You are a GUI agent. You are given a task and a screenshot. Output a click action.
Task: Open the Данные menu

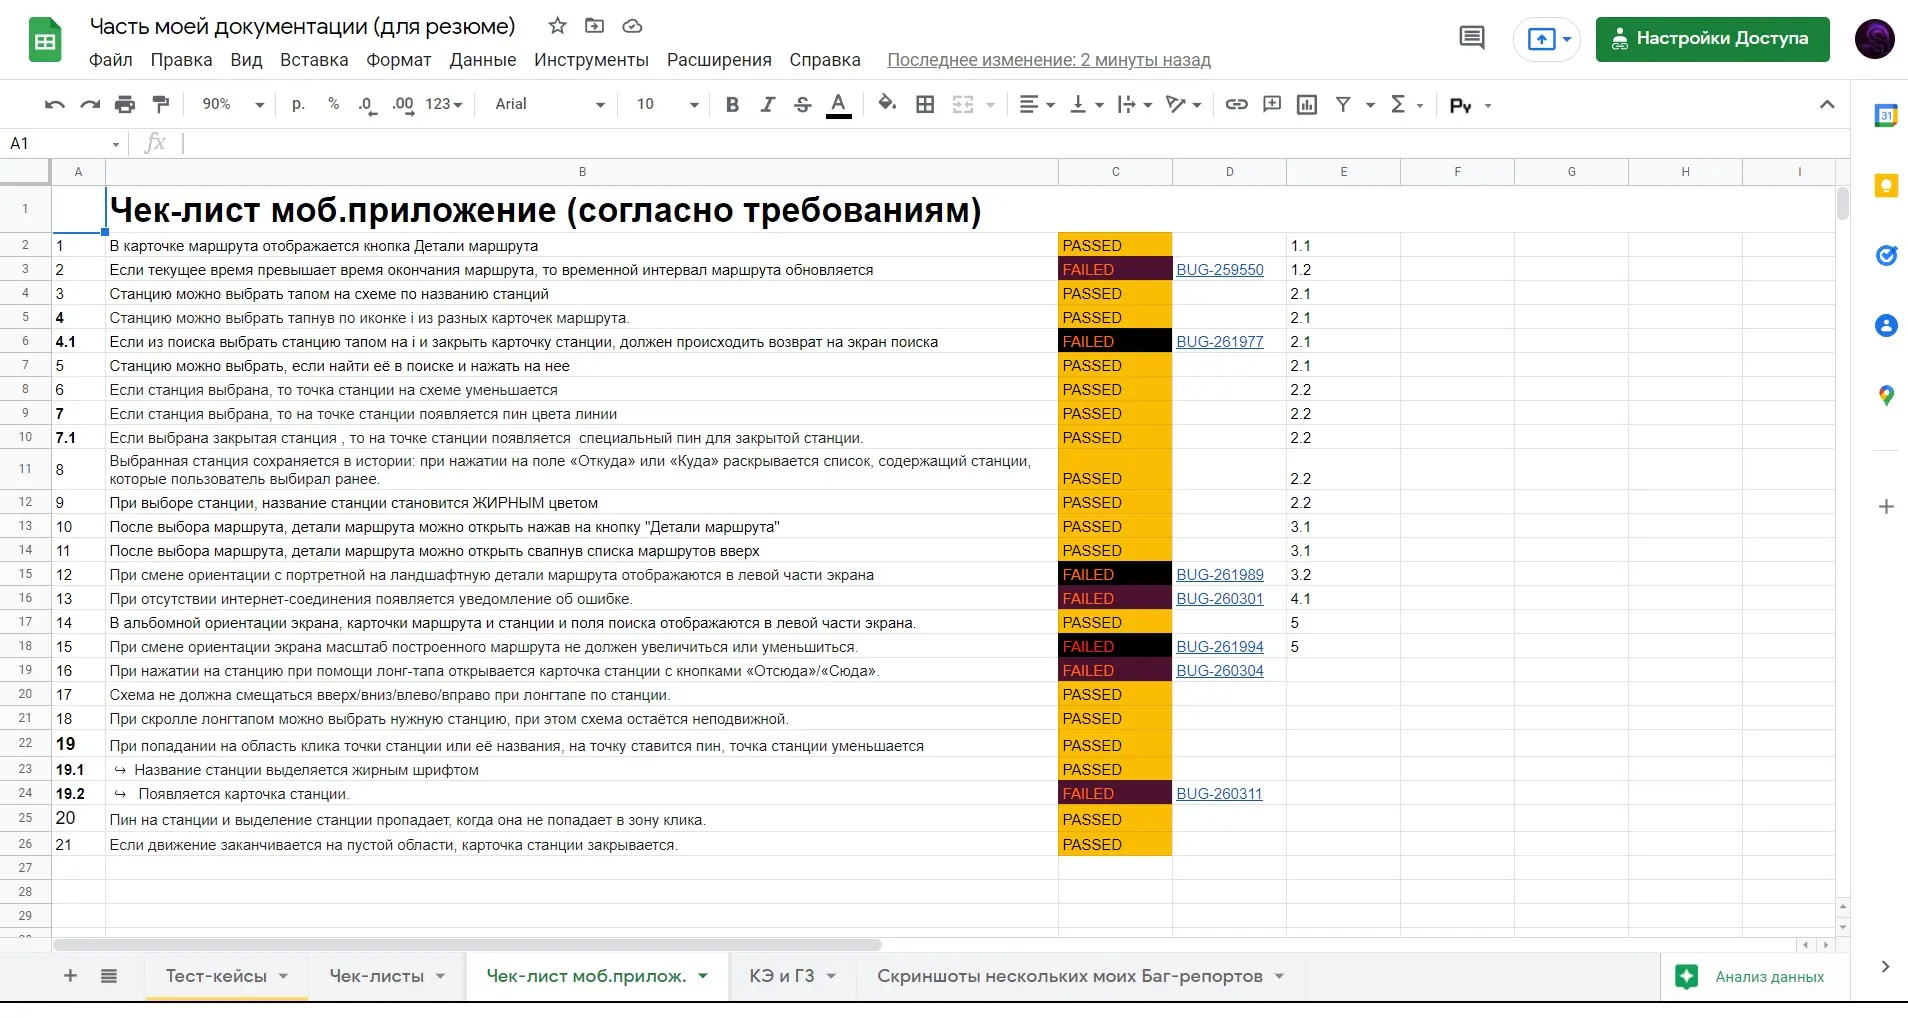point(483,60)
